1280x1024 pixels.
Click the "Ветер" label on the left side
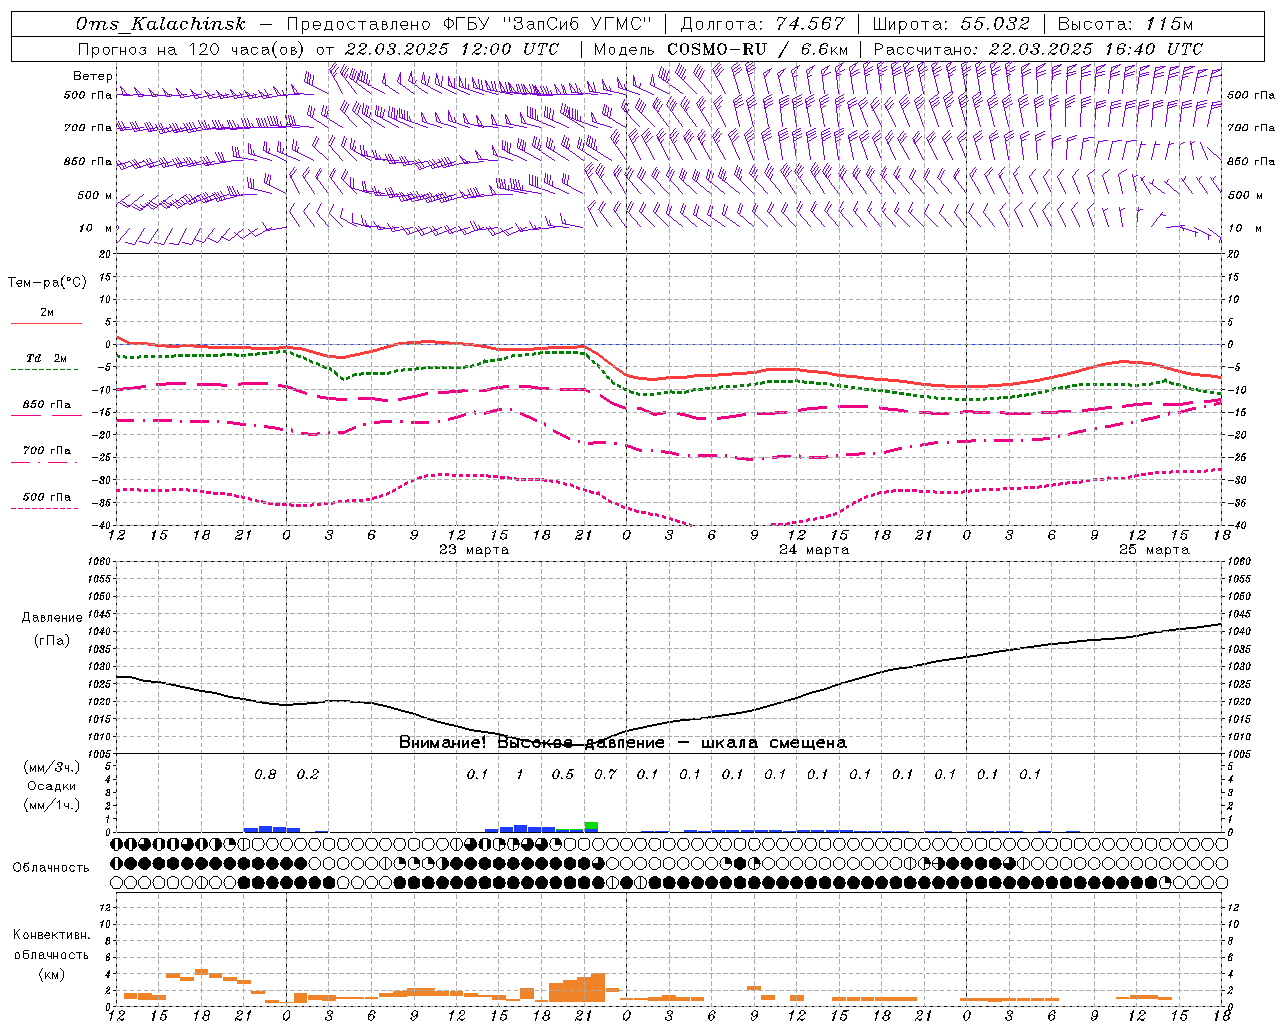93,76
